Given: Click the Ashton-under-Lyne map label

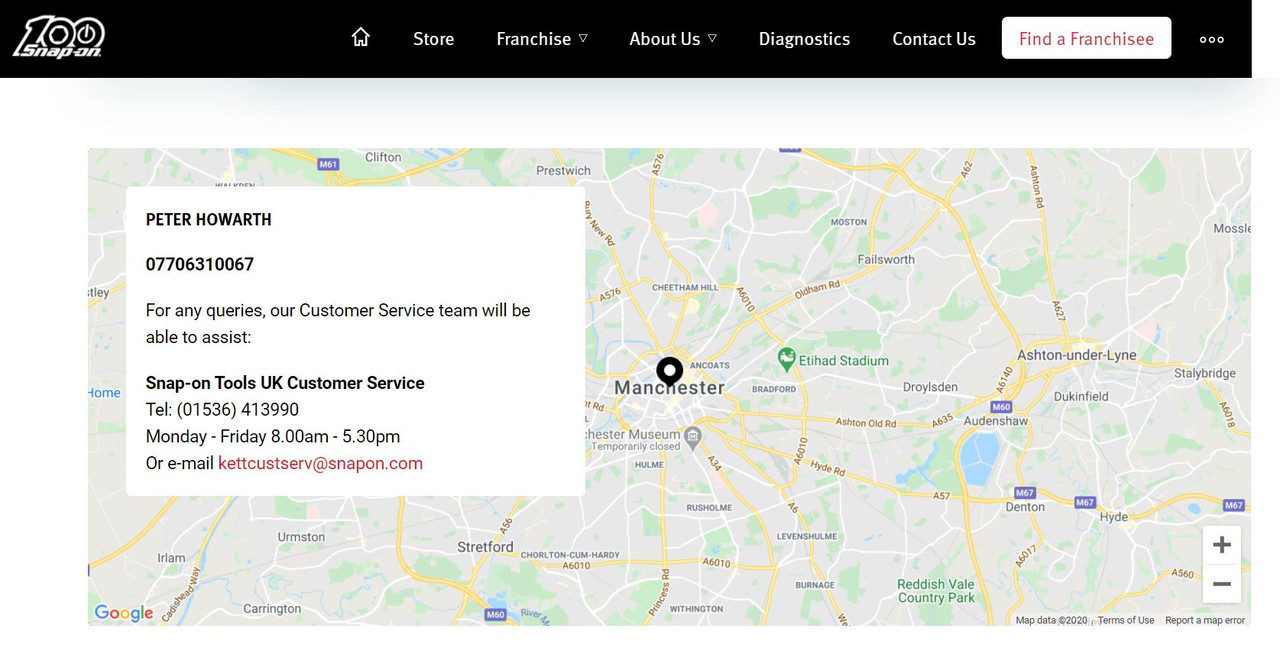Looking at the screenshot, I should pos(1077,355).
